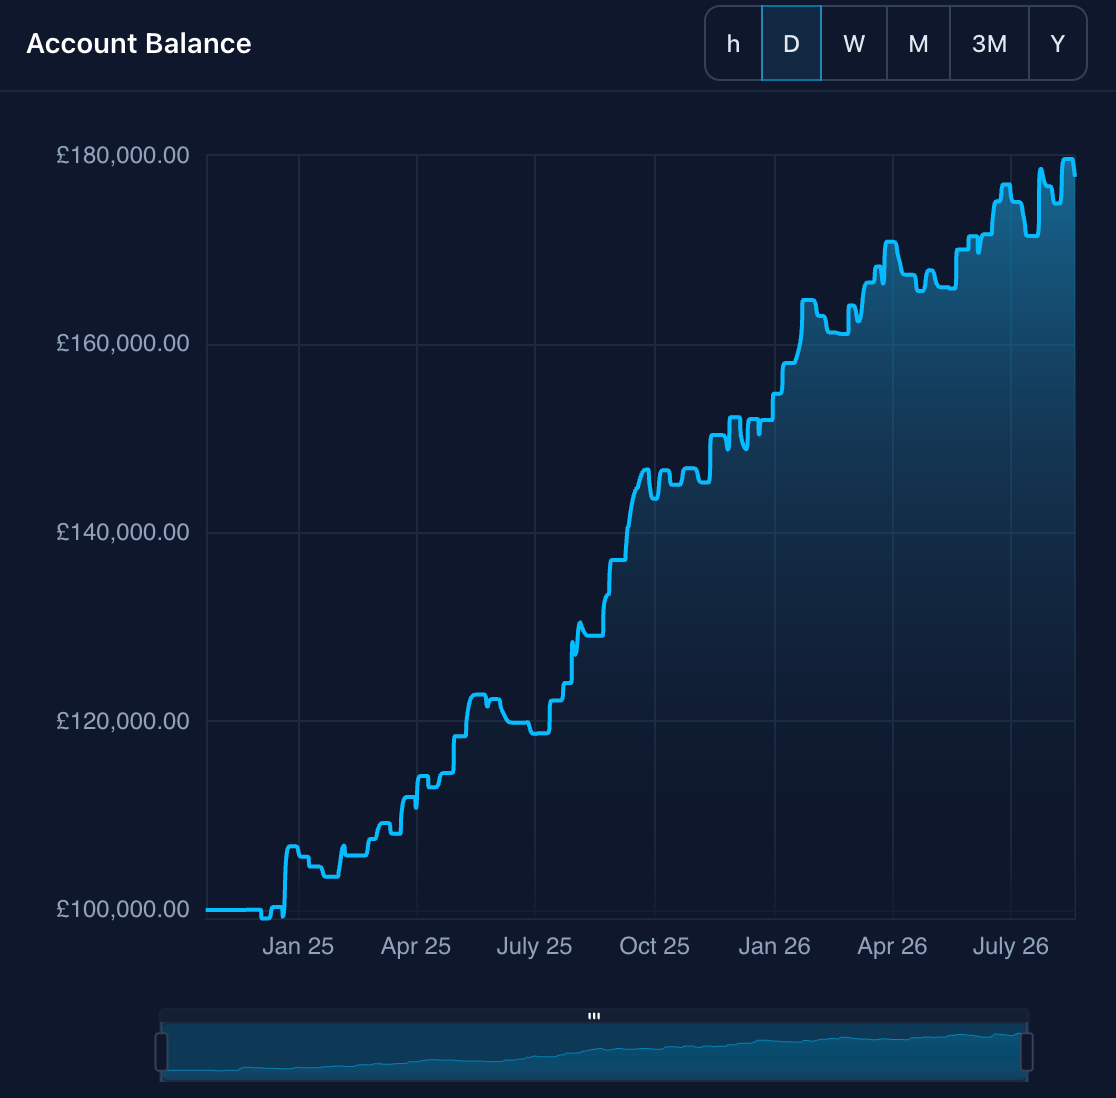Click the 'Jan 25' x-axis label

tap(298, 946)
